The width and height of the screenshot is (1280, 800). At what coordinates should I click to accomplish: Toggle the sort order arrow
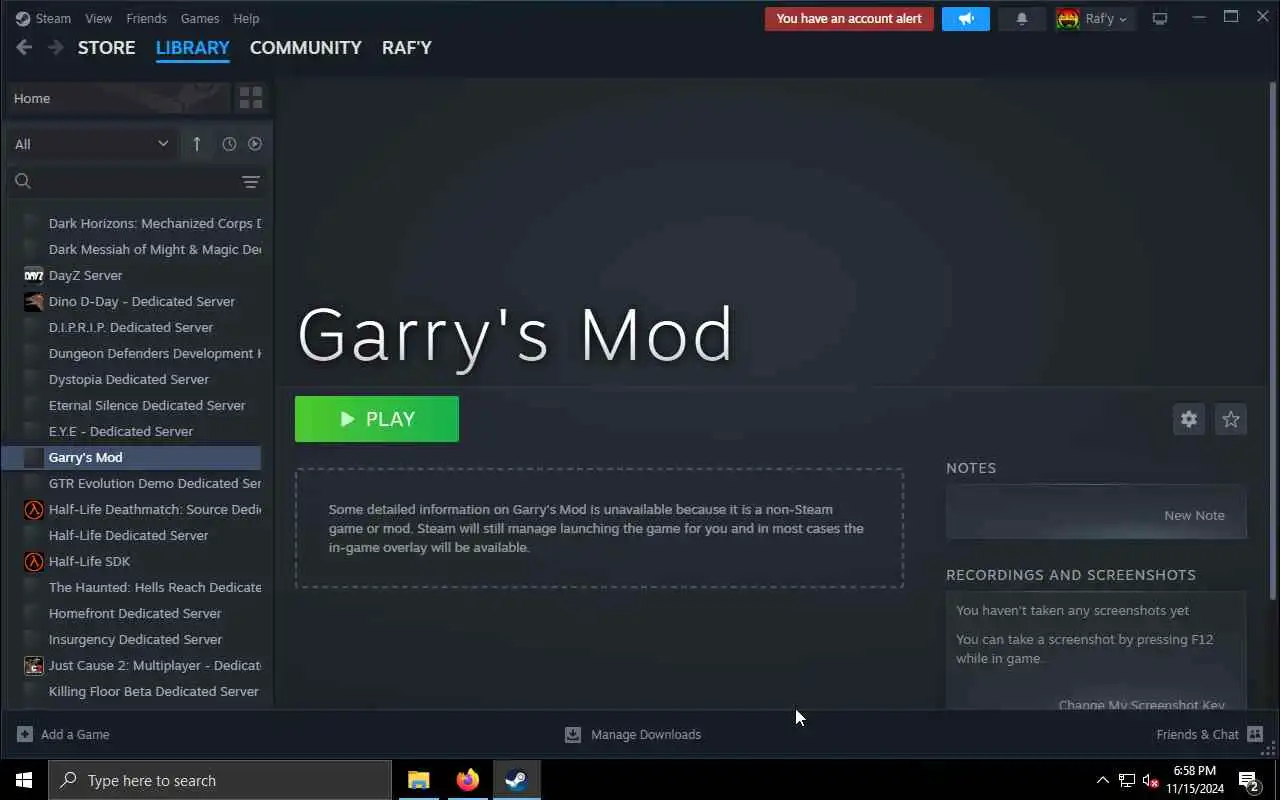pyautogui.click(x=196, y=144)
